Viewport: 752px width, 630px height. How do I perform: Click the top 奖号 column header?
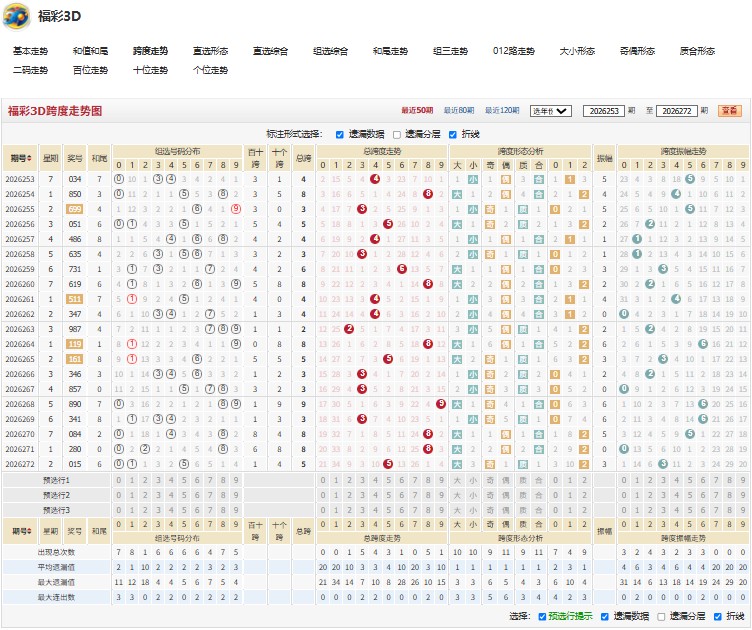(75, 158)
